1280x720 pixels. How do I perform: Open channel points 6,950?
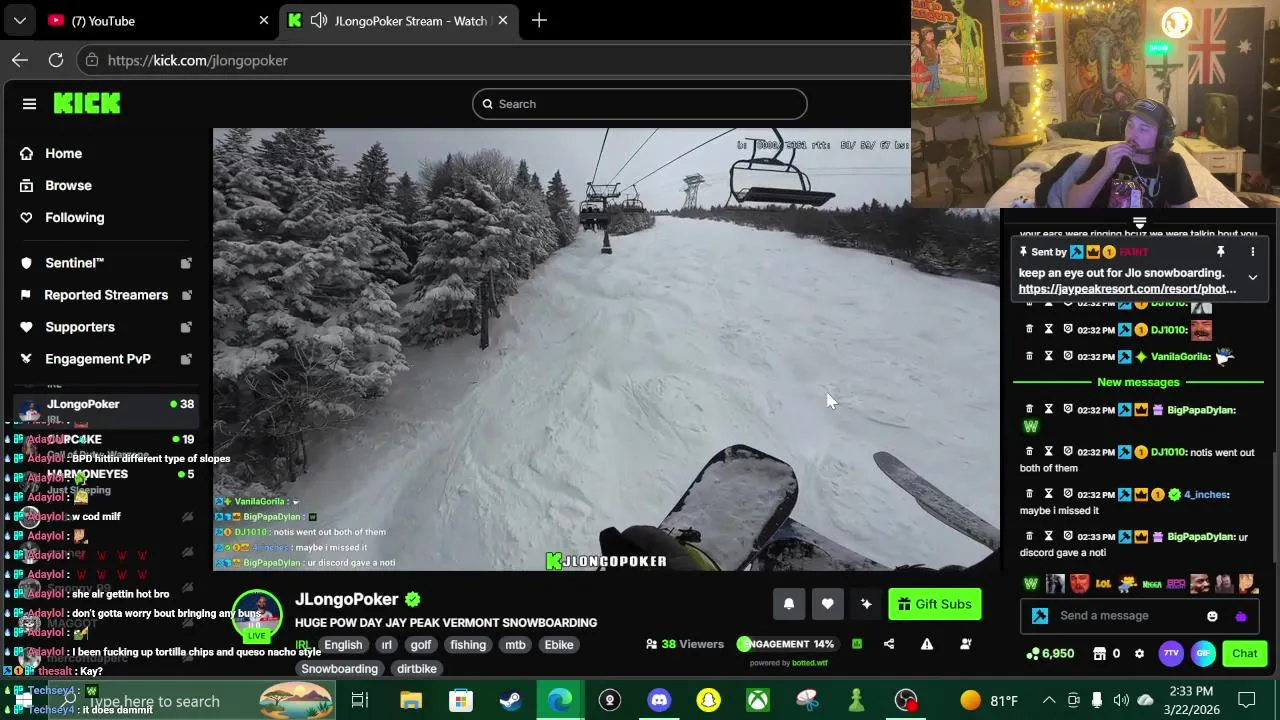pos(1050,653)
